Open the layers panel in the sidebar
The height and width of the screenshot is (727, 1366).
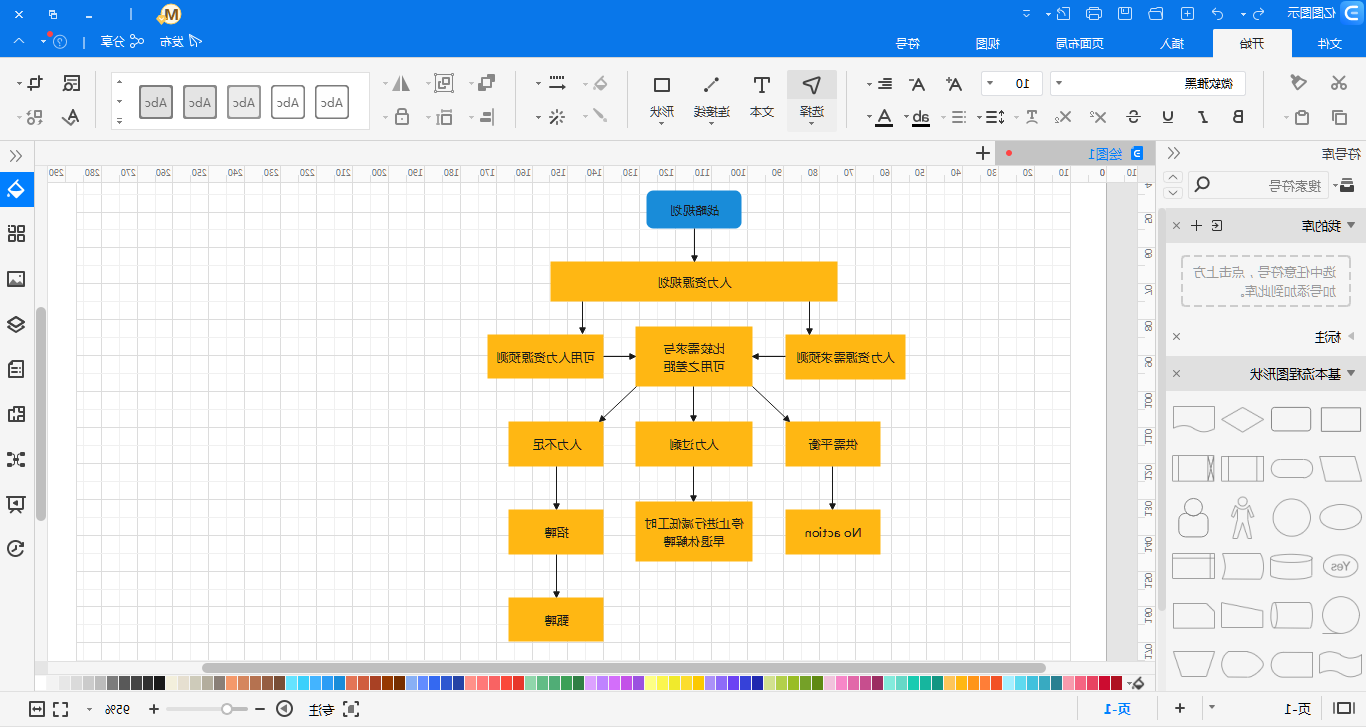click(x=16, y=324)
